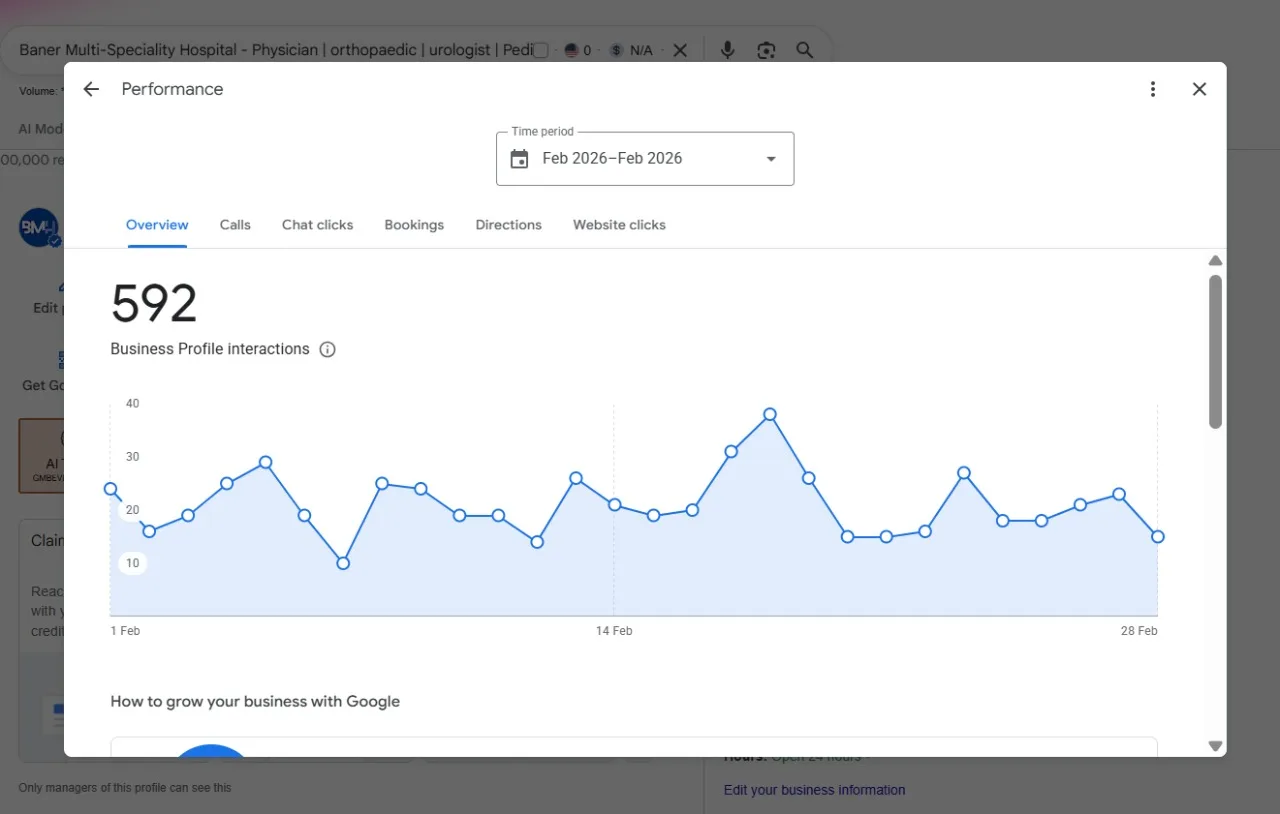
Task: Open the Feb 2026–Feb 2026 period selector
Action: (x=645, y=158)
